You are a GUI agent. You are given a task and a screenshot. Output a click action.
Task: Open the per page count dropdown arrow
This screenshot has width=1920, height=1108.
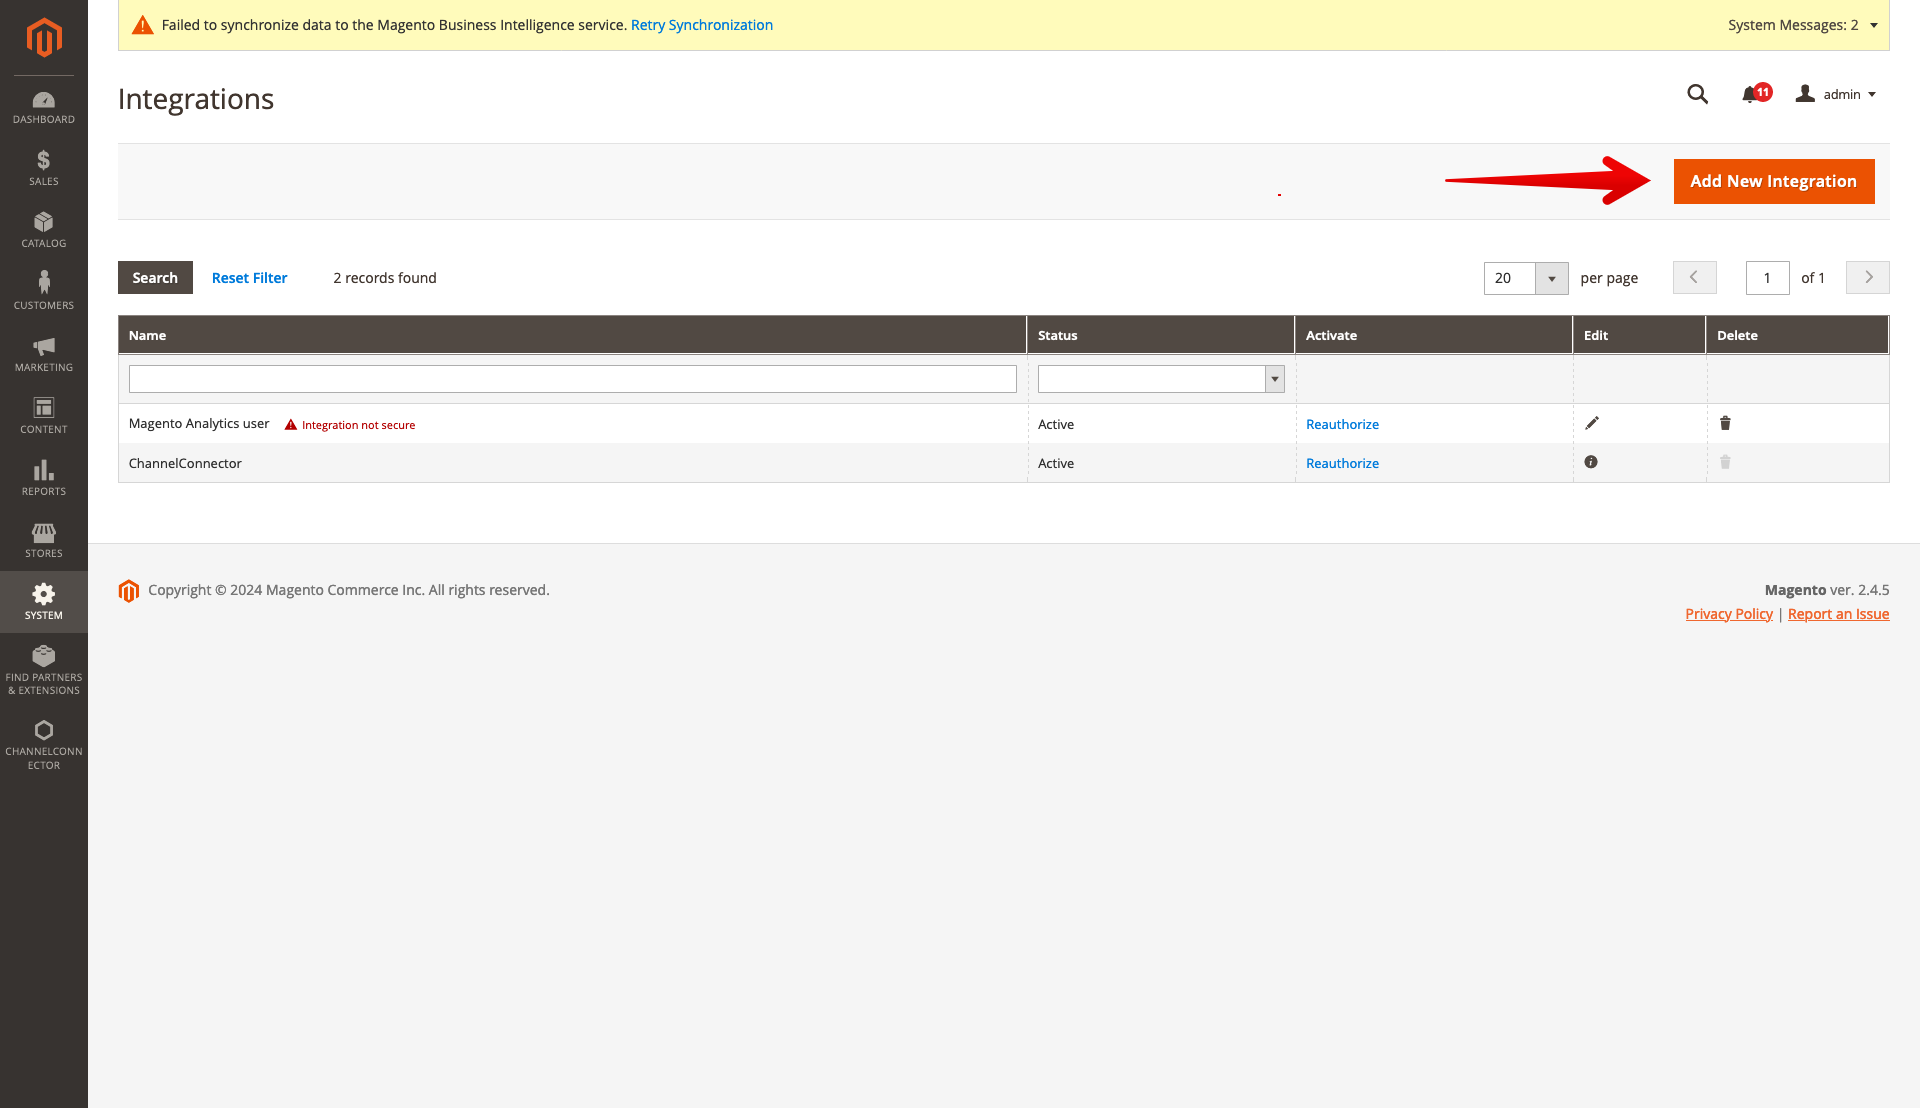pyautogui.click(x=1552, y=278)
